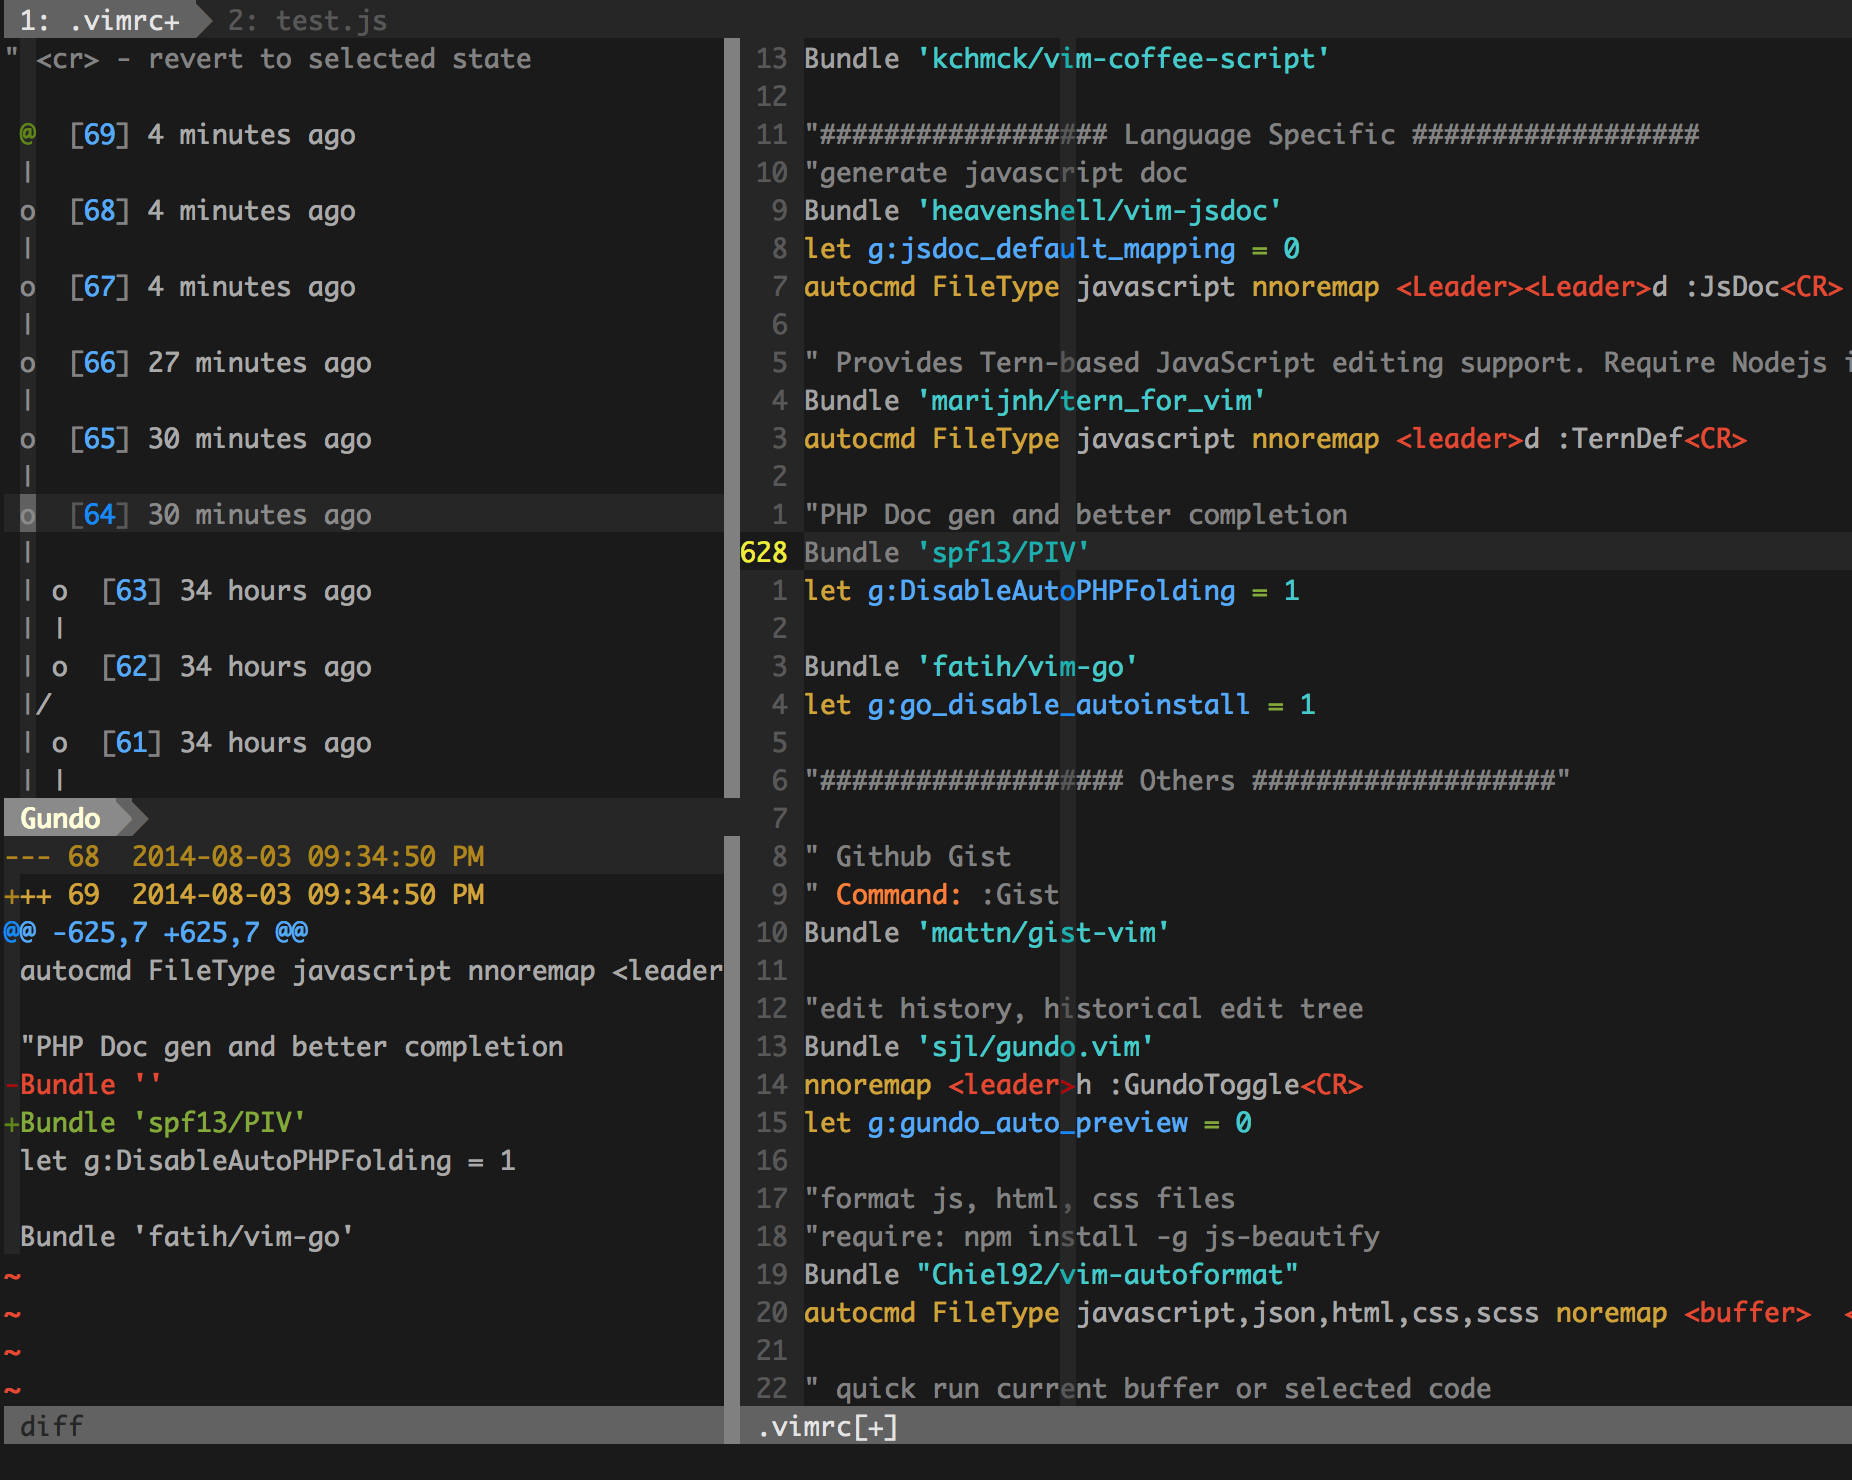
Task: Click the " Command: :Gist comment line
Action: [932, 894]
